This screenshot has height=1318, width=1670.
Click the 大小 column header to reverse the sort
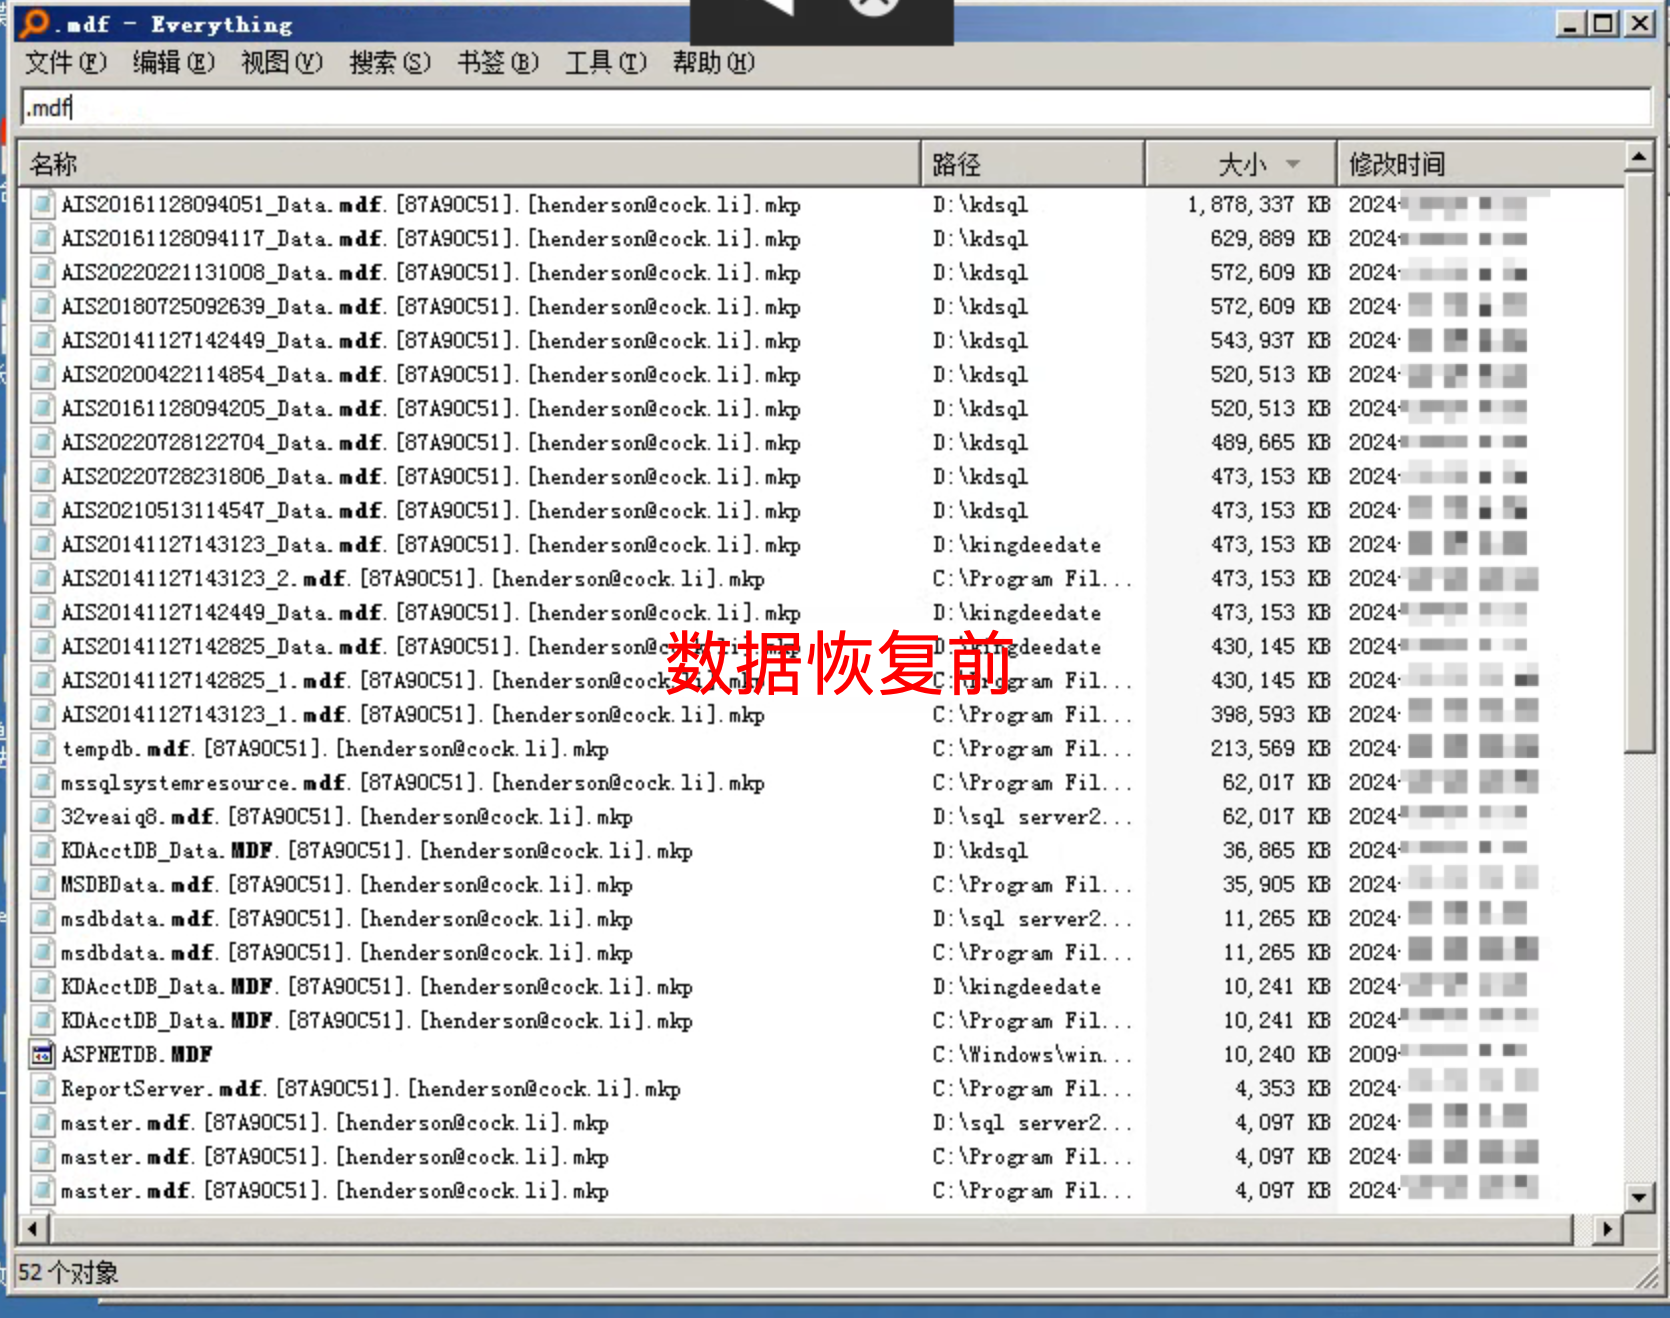pyautogui.click(x=1241, y=164)
